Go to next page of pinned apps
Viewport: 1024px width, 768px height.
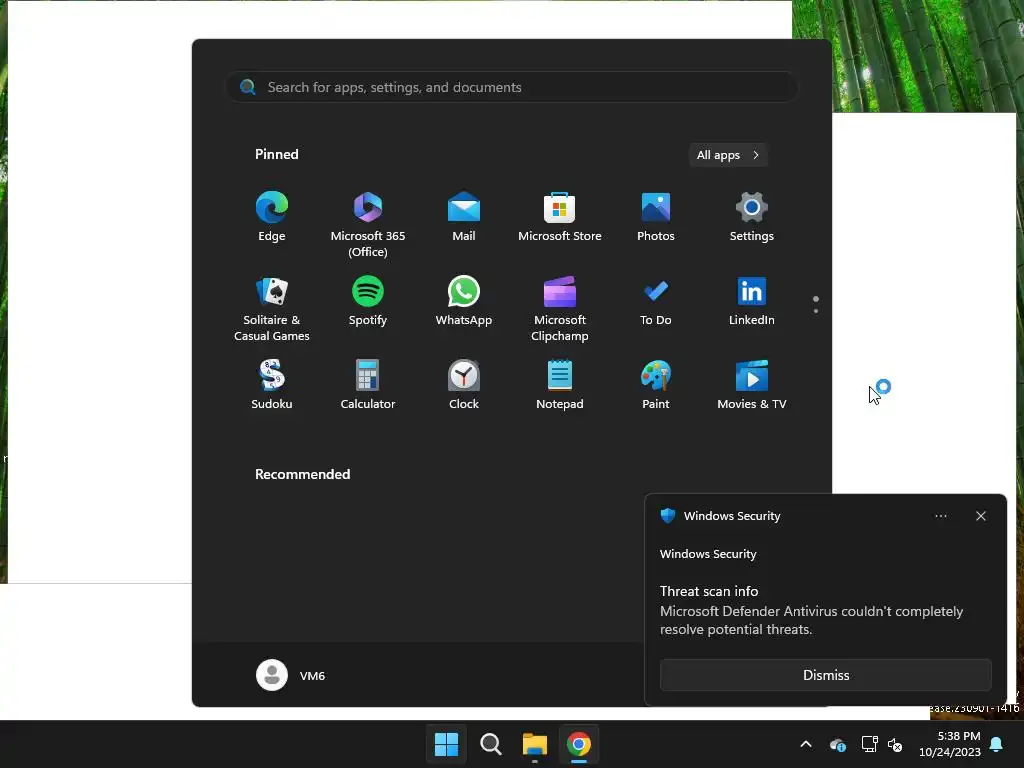coord(816,311)
